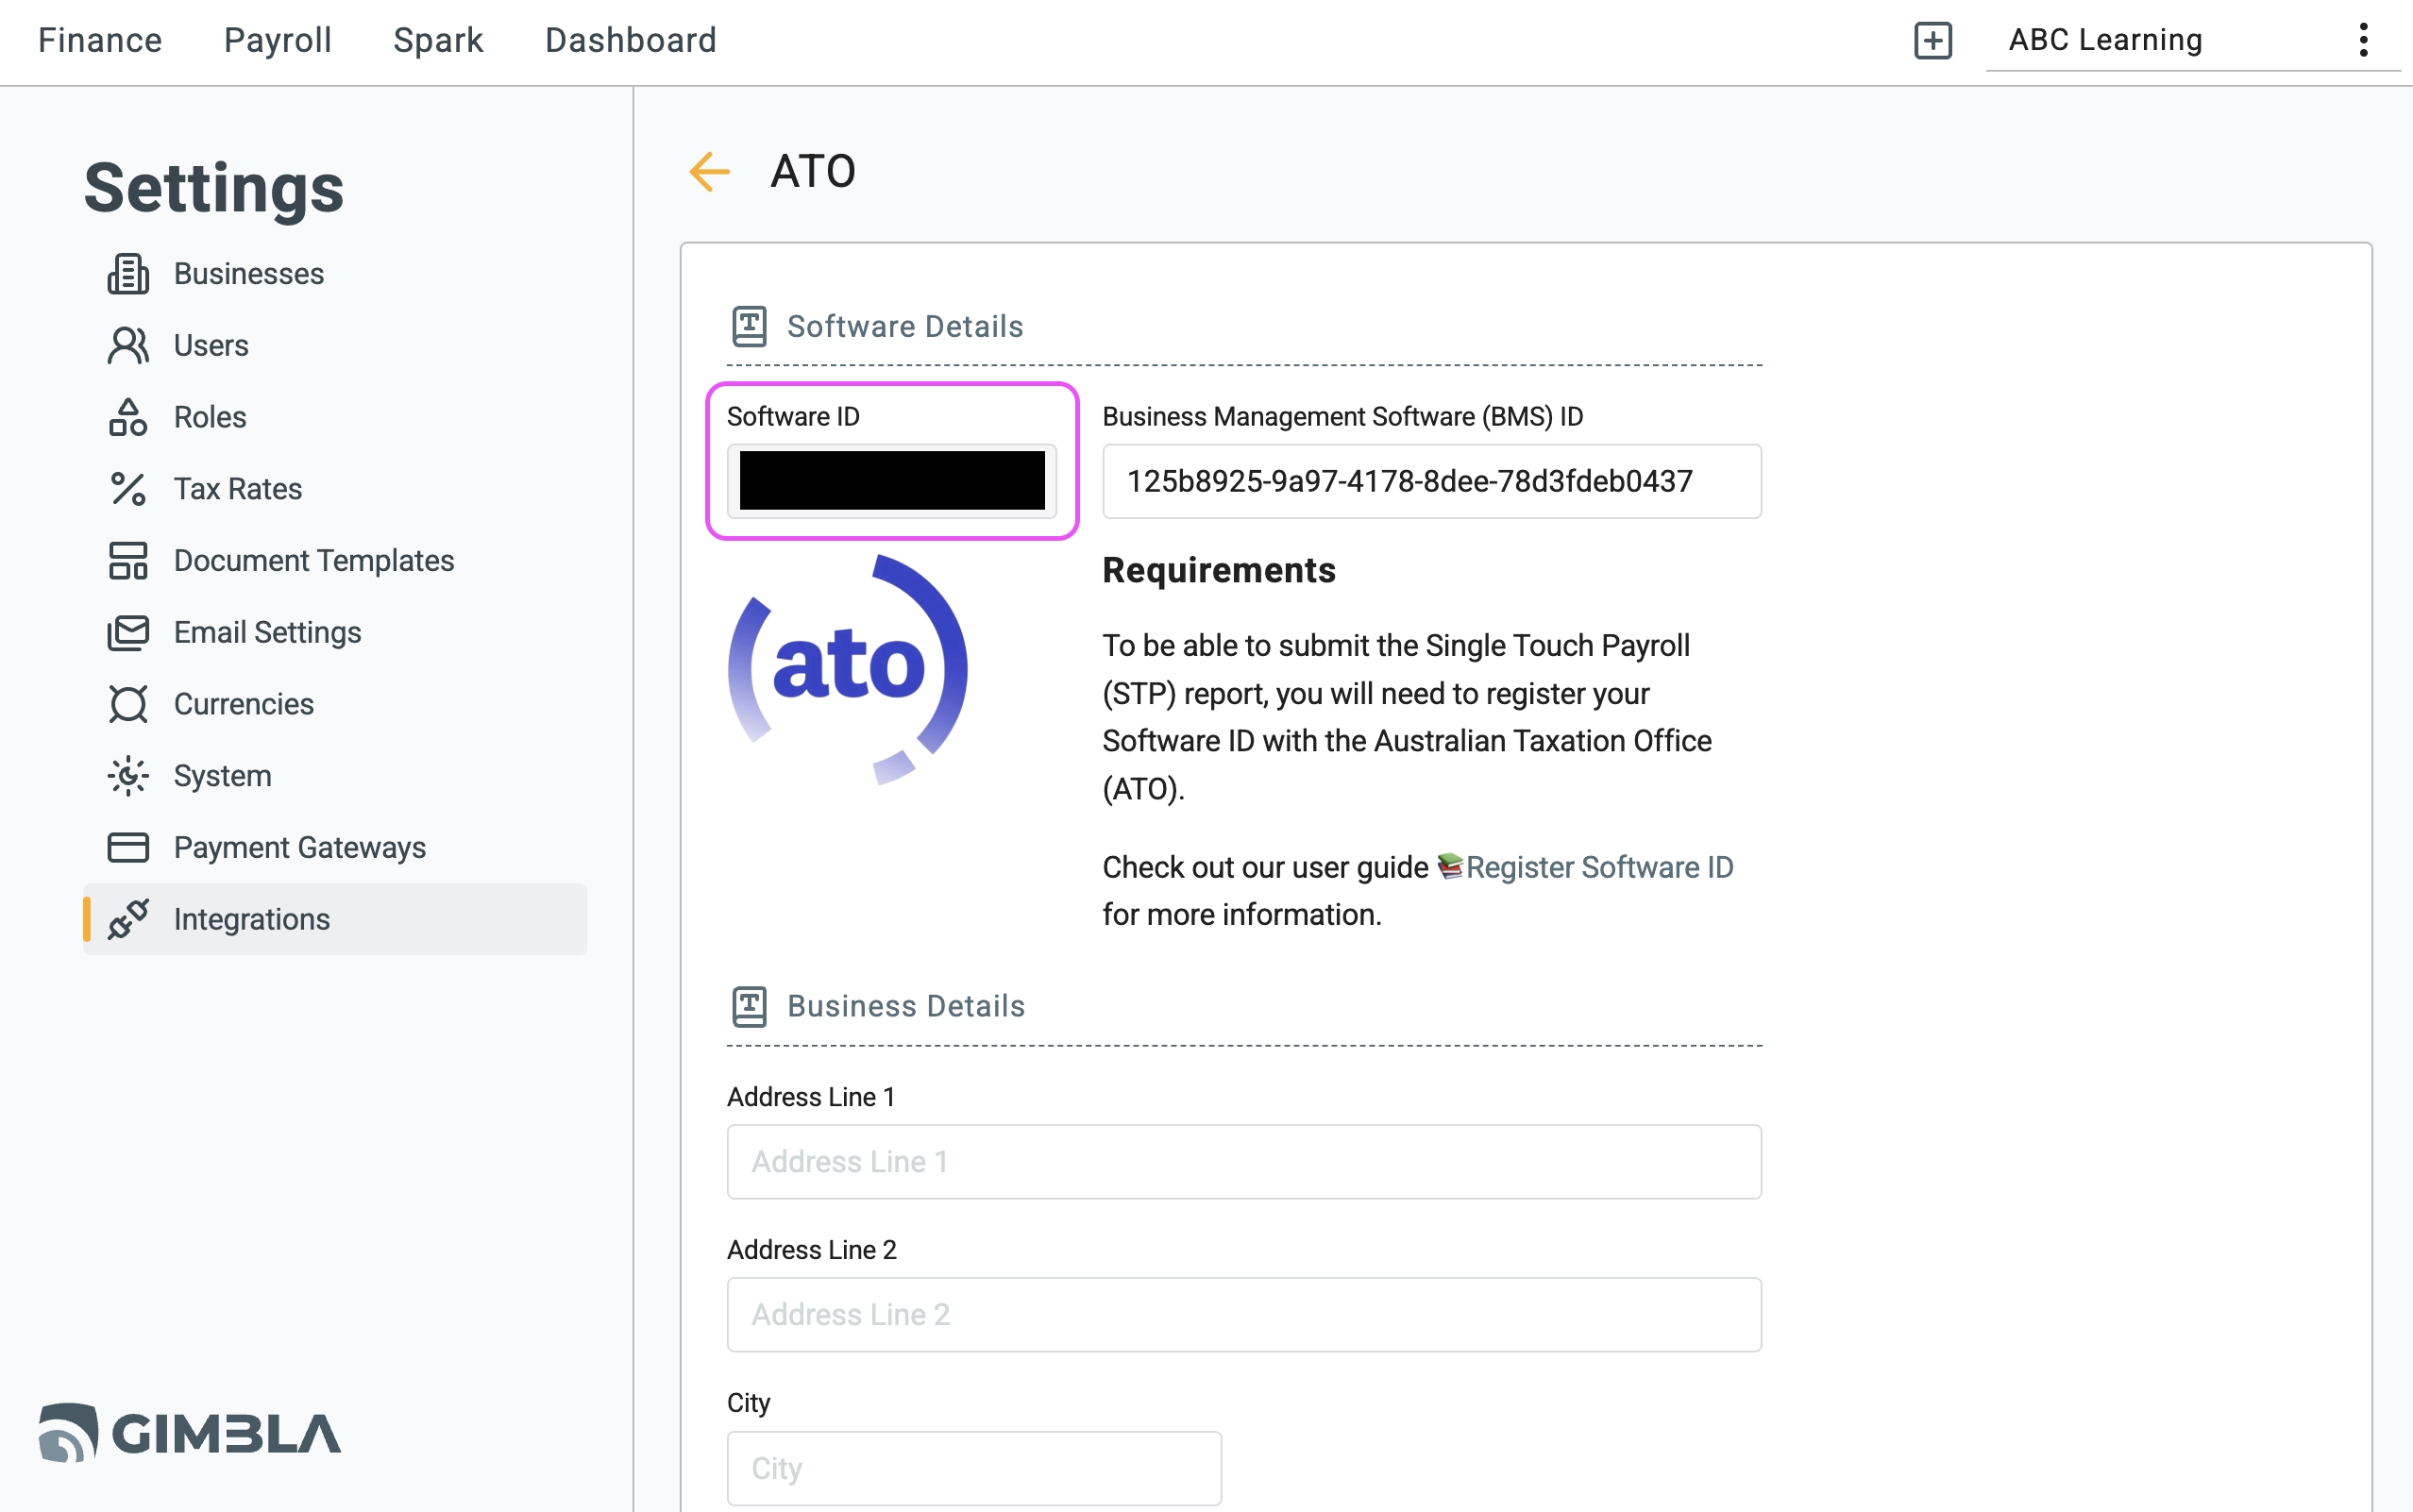
Task: Click the City input field
Action: 973,1468
